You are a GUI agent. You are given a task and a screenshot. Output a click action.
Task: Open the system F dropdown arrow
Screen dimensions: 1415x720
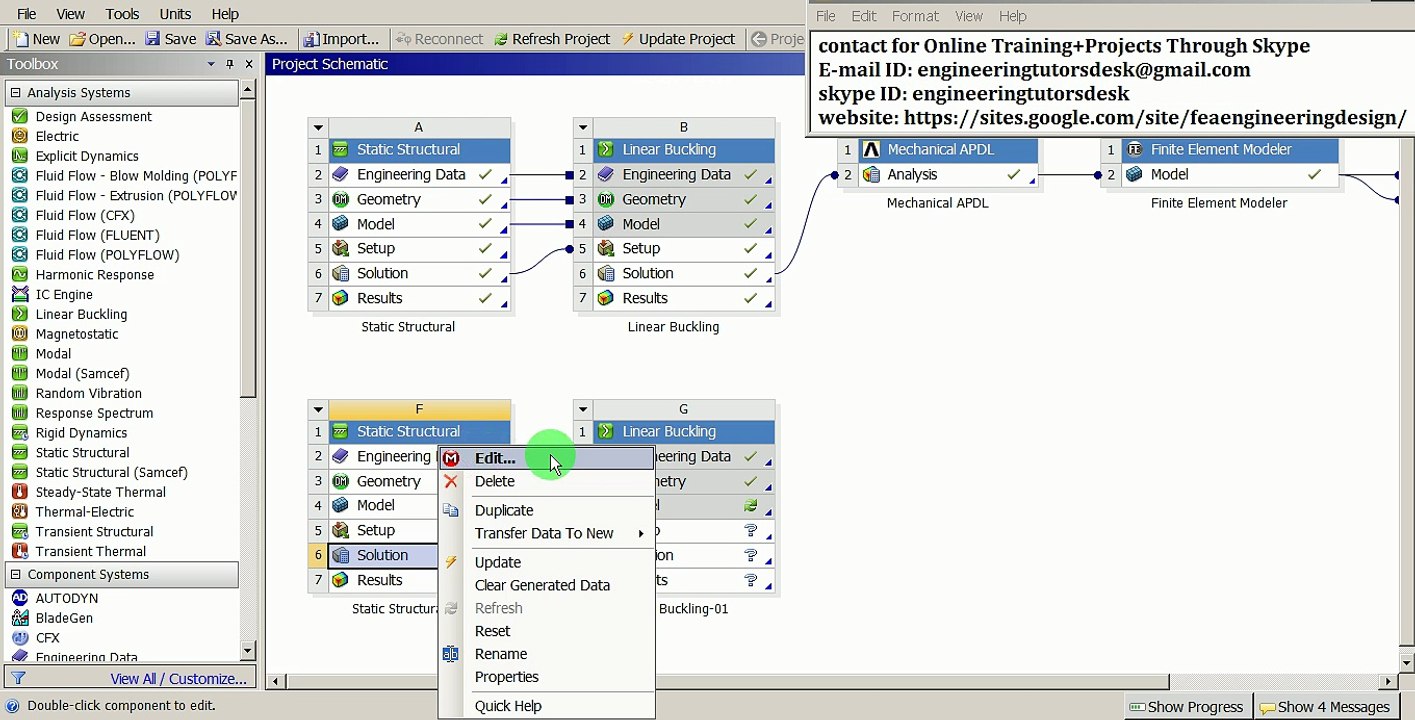[x=318, y=409]
